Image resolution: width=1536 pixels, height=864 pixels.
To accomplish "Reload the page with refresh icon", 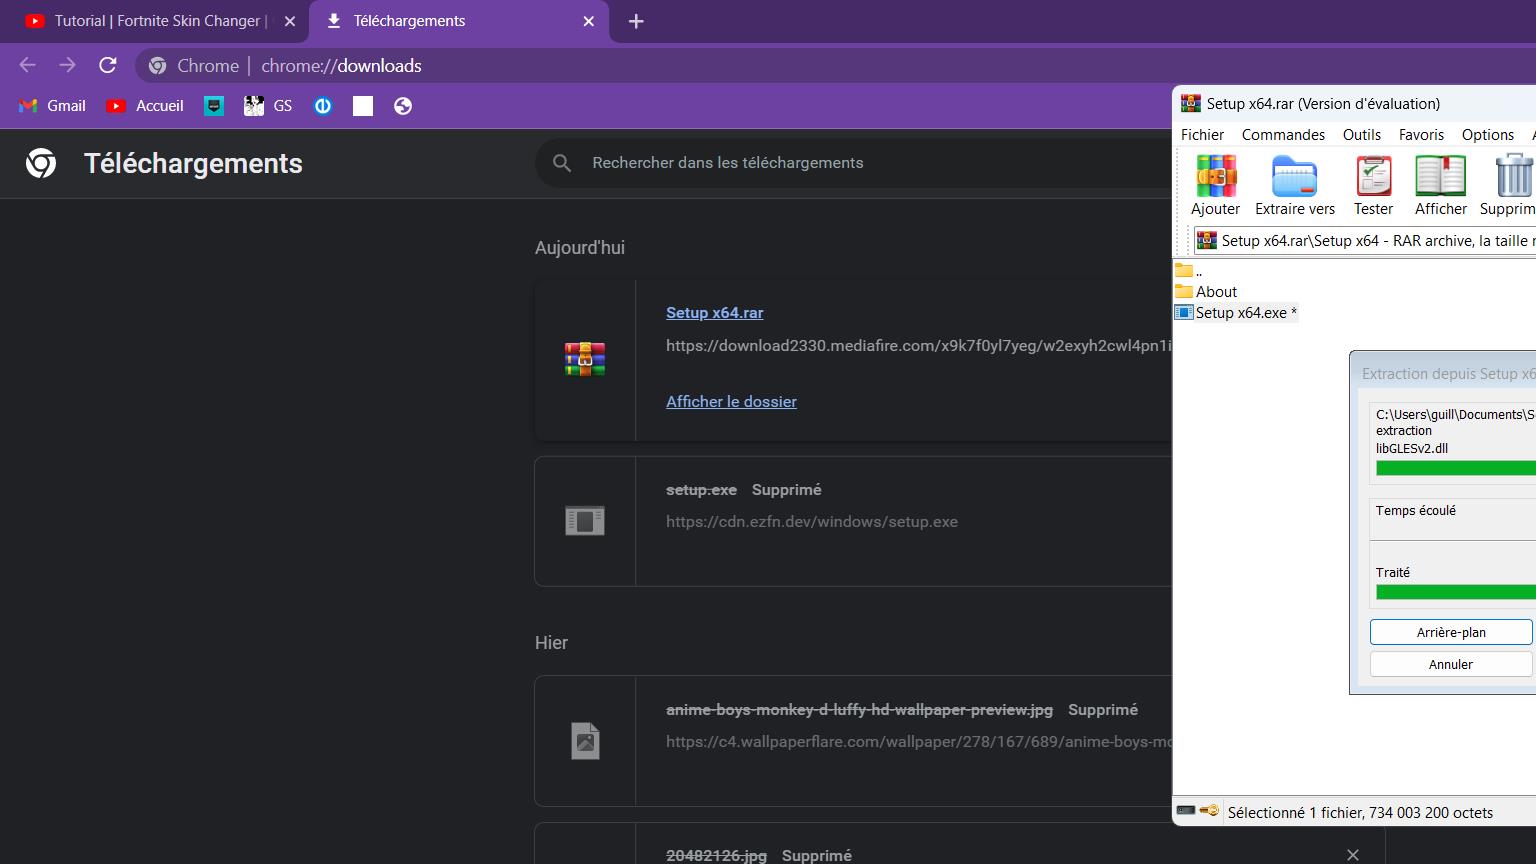I will pyautogui.click(x=108, y=66).
